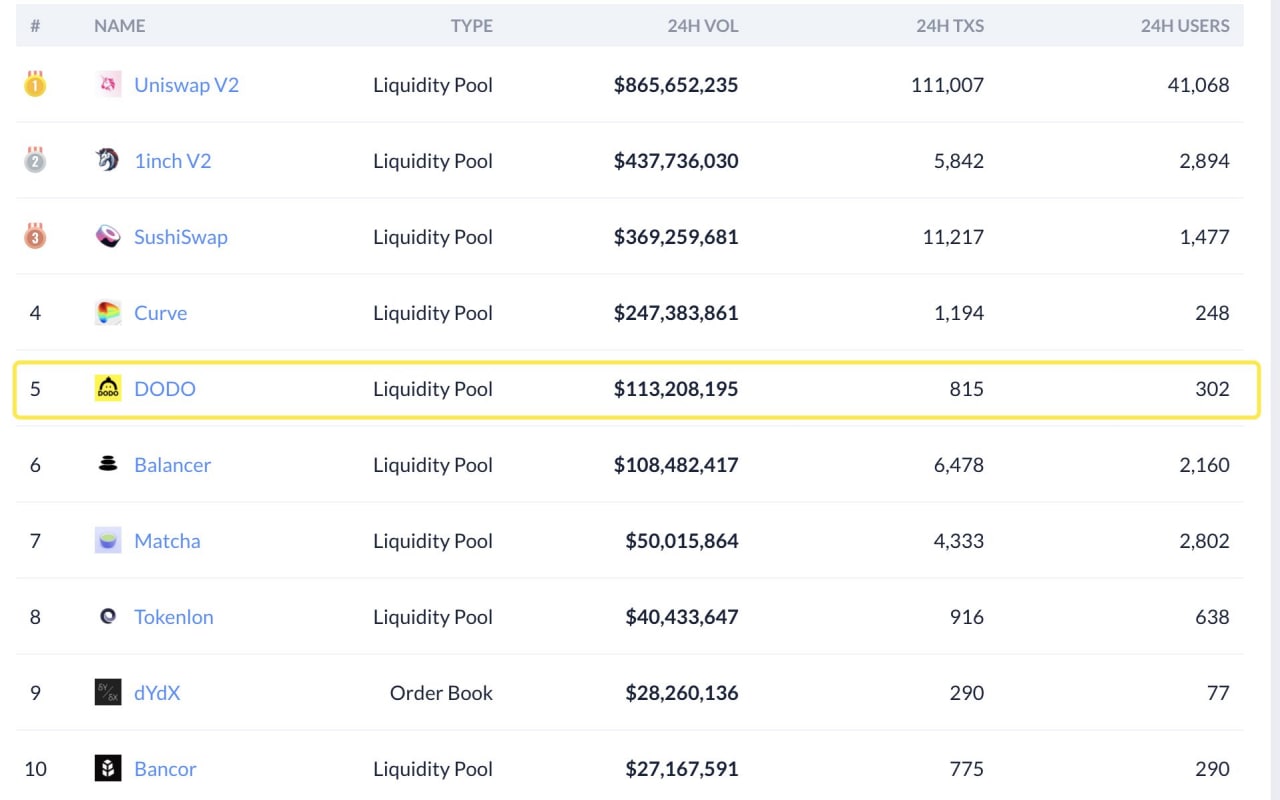Click the 41,068 users cell

[1199, 85]
